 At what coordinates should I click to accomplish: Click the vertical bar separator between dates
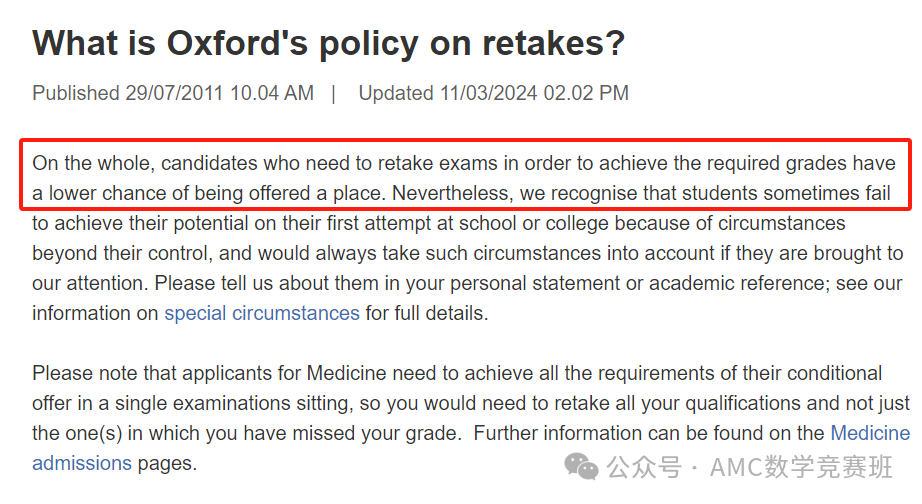coord(333,94)
